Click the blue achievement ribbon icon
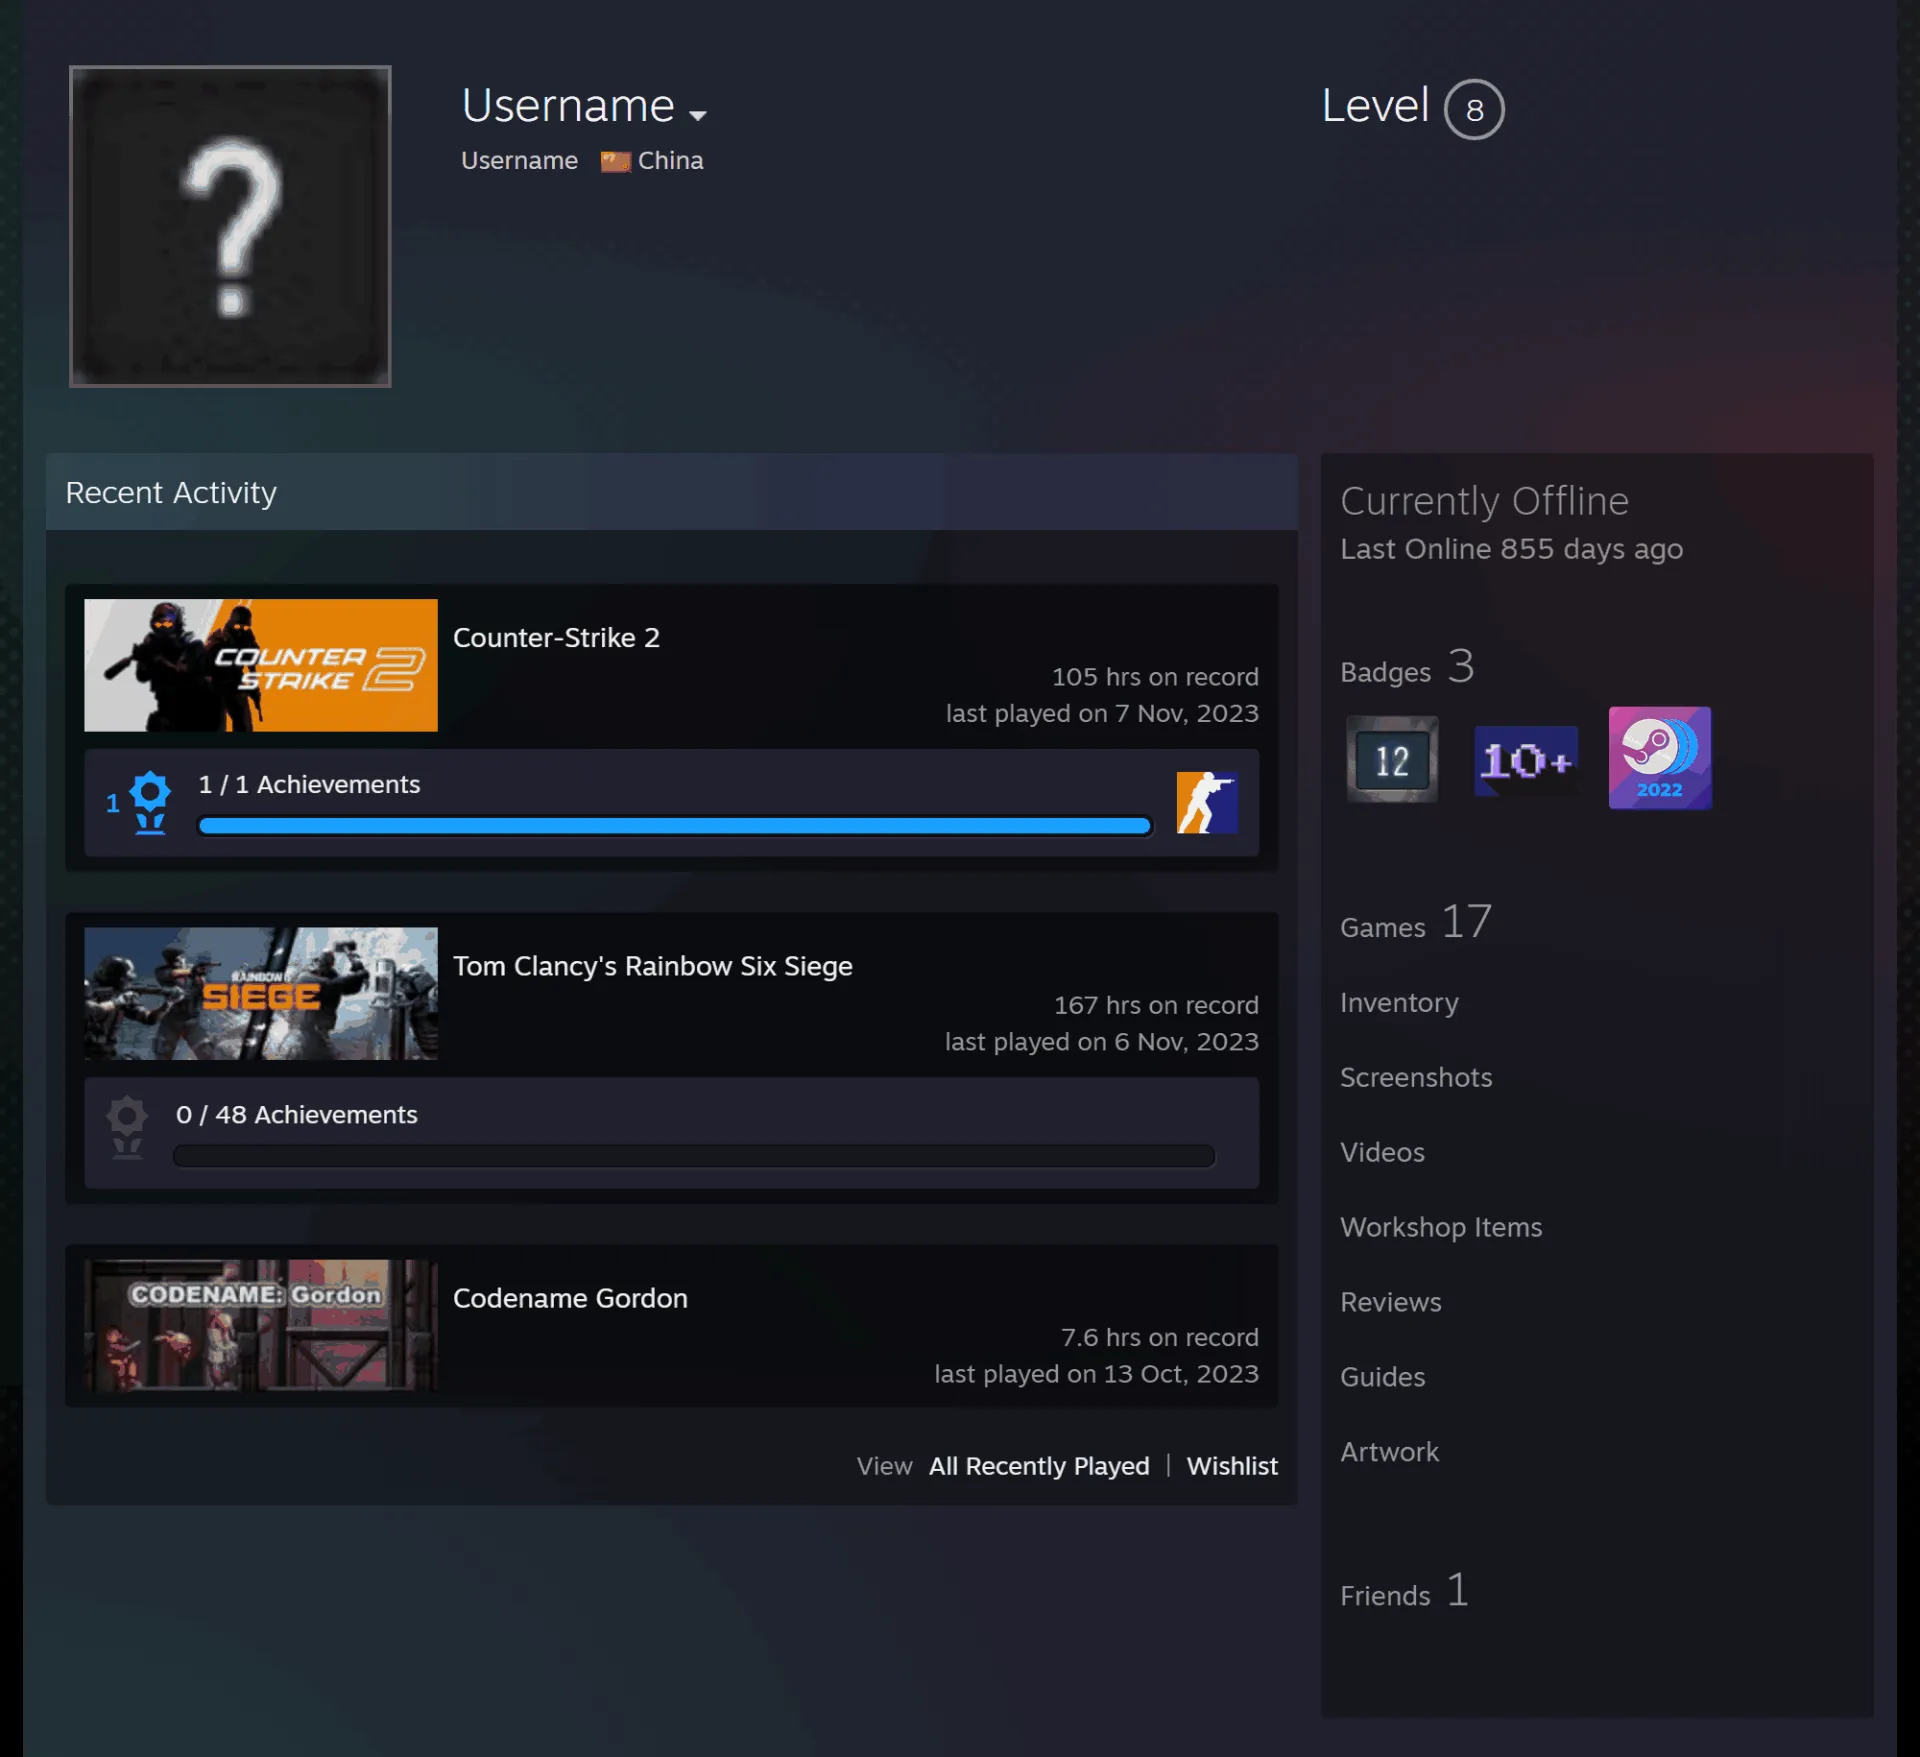This screenshot has height=1757, width=1920. point(150,802)
